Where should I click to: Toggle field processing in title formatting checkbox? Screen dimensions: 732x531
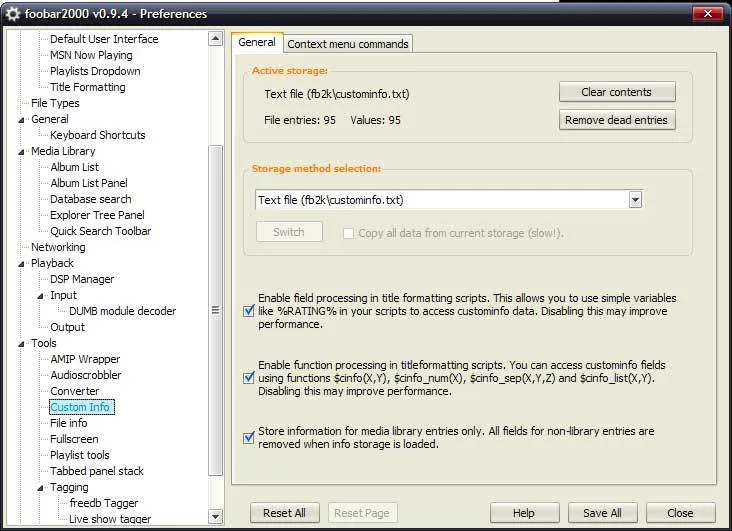(249, 311)
